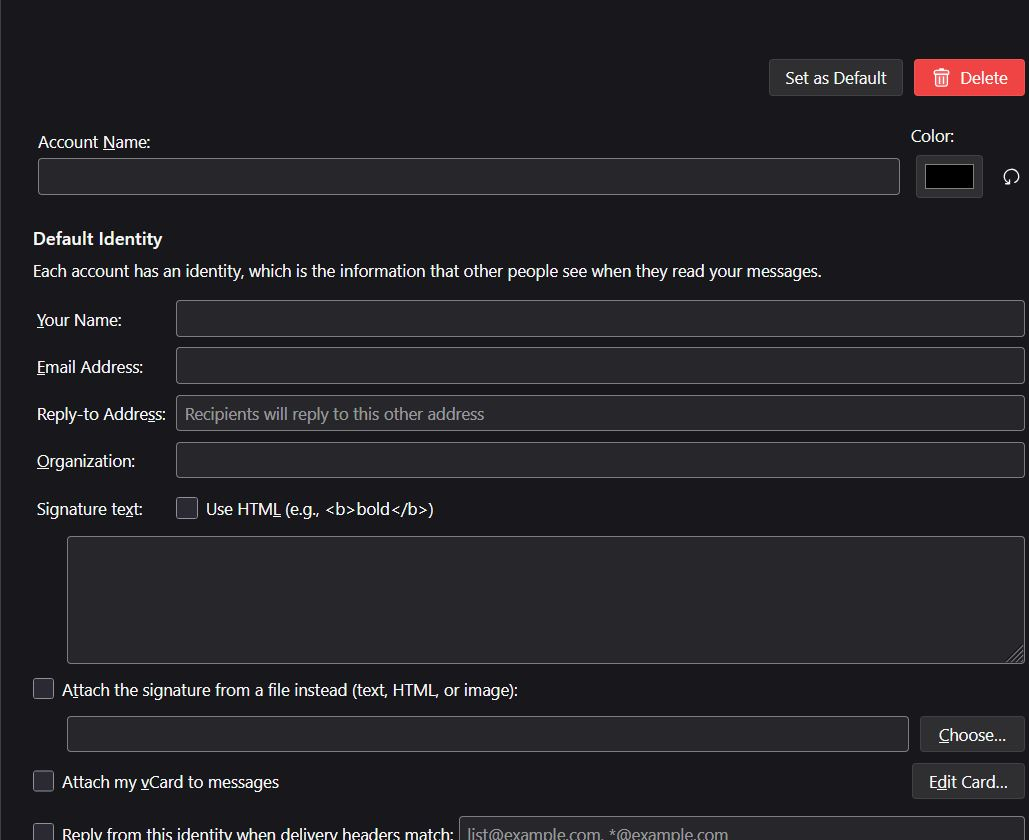Image resolution: width=1029 pixels, height=840 pixels.
Task: Click the delivery headers match field
Action: [740, 830]
